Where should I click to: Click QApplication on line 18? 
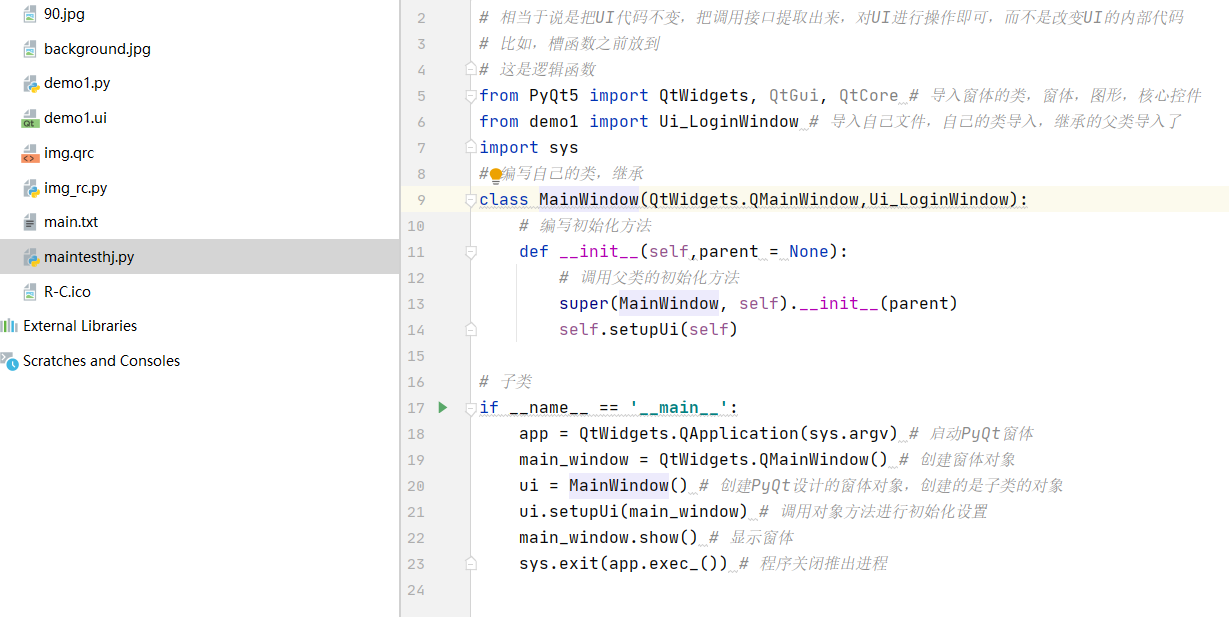click(739, 434)
